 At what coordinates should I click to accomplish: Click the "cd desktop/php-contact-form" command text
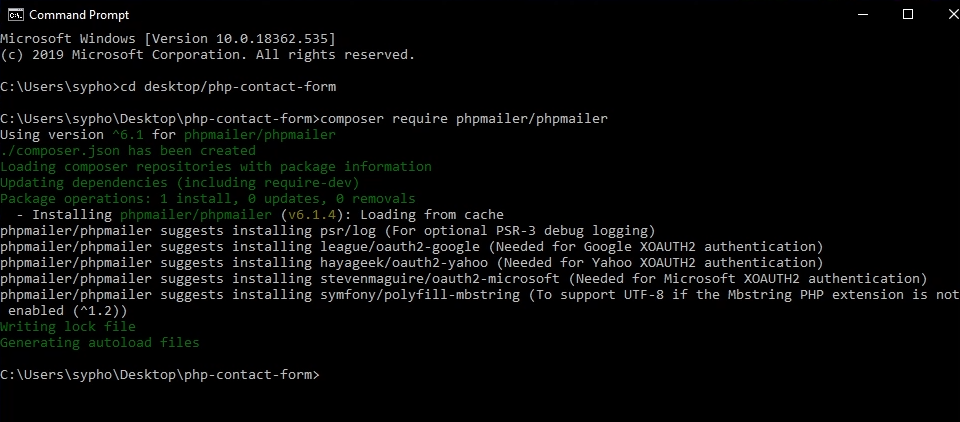[x=228, y=87]
